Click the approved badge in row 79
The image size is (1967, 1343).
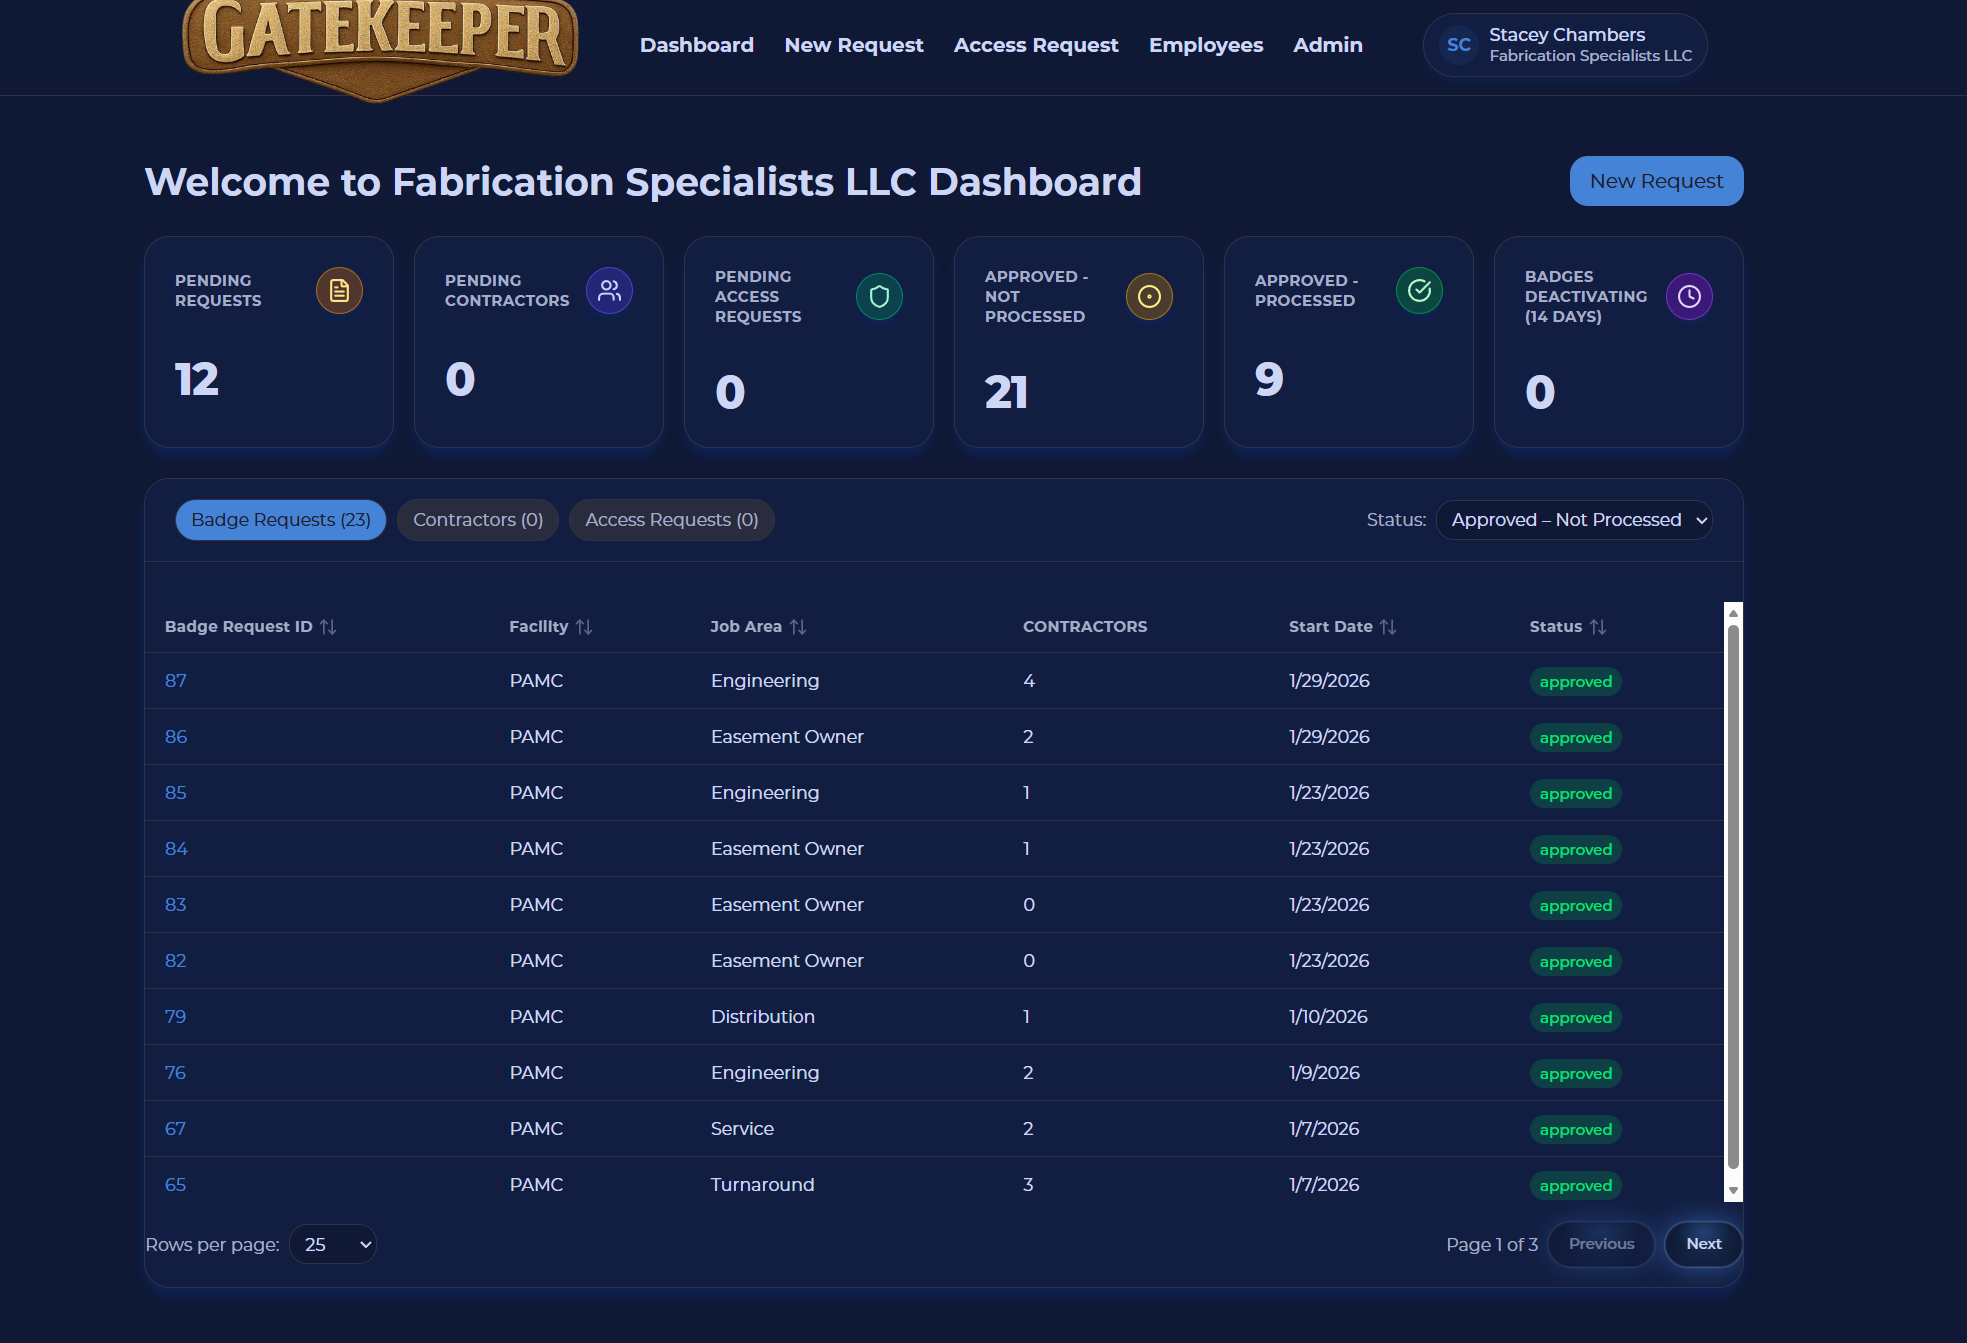click(1576, 1018)
